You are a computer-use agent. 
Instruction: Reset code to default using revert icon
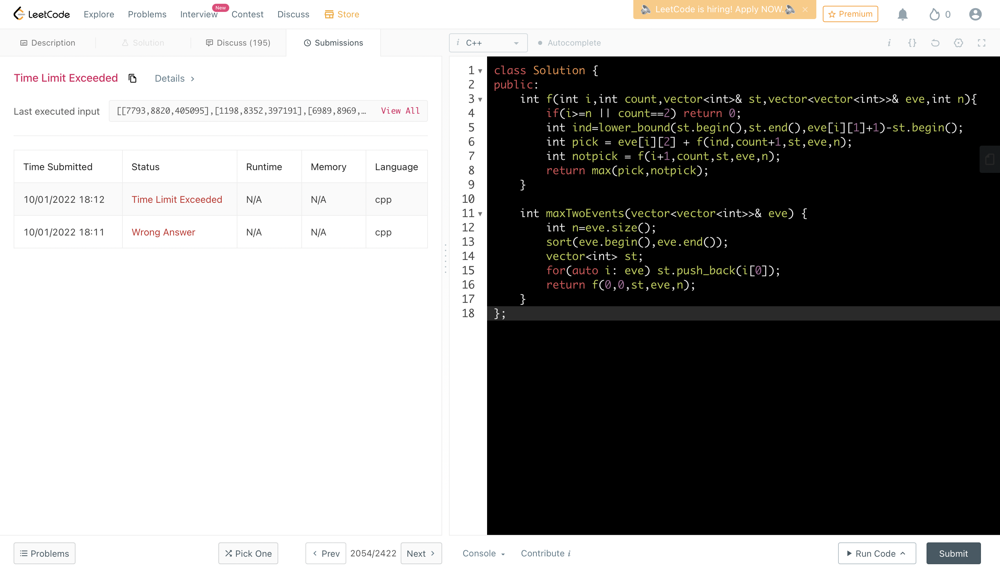[x=935, y=43]
